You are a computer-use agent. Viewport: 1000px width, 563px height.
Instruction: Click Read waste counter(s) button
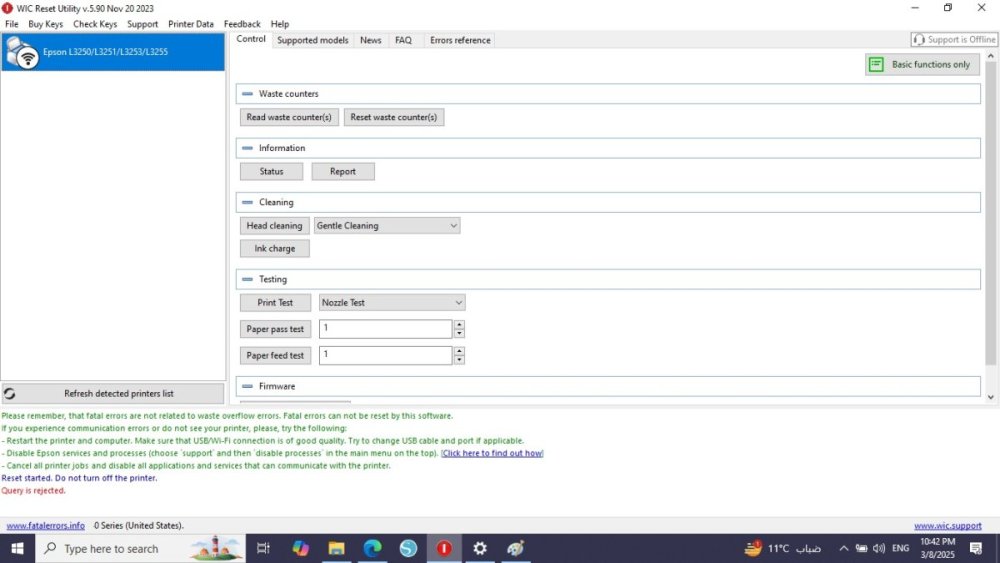289,117
